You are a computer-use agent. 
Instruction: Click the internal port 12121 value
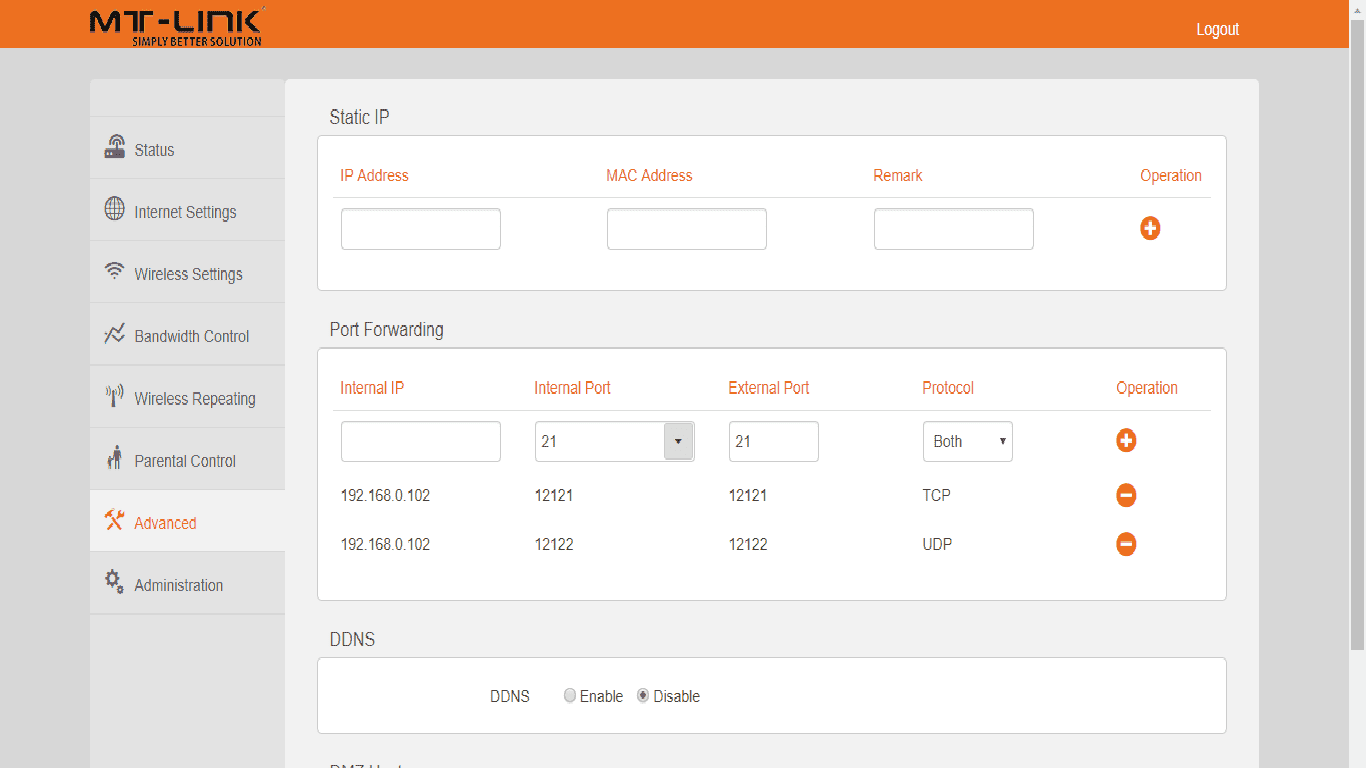pyautogui.click(x=554, y=495)
